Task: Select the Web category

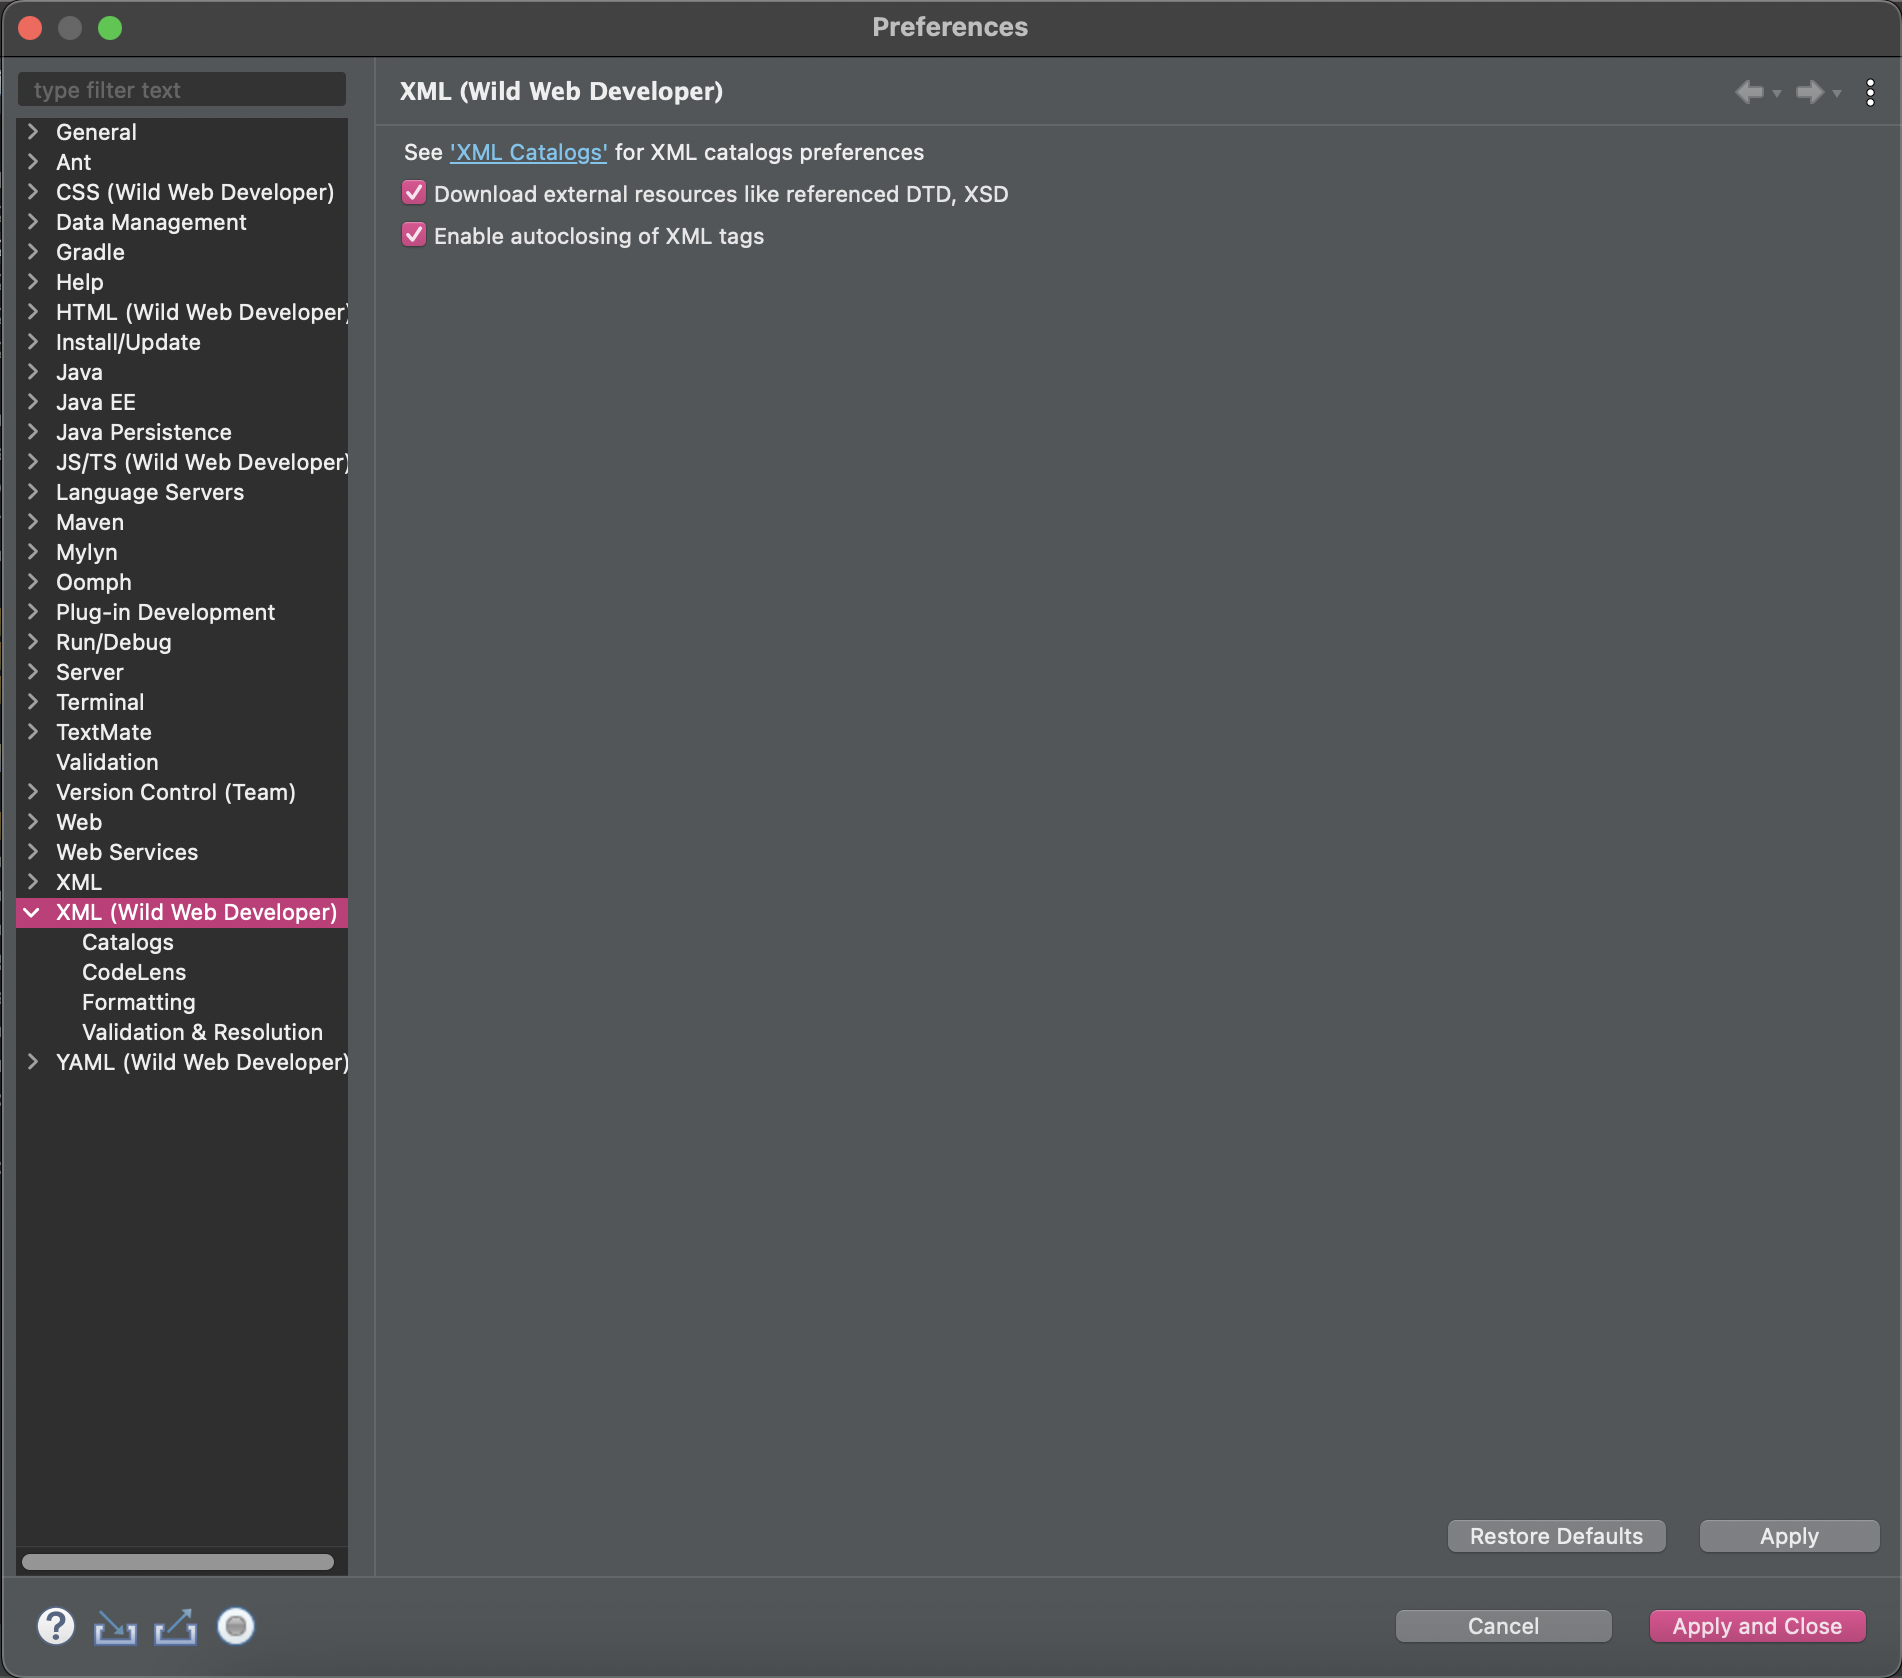Action: click(x=79, y=822)
